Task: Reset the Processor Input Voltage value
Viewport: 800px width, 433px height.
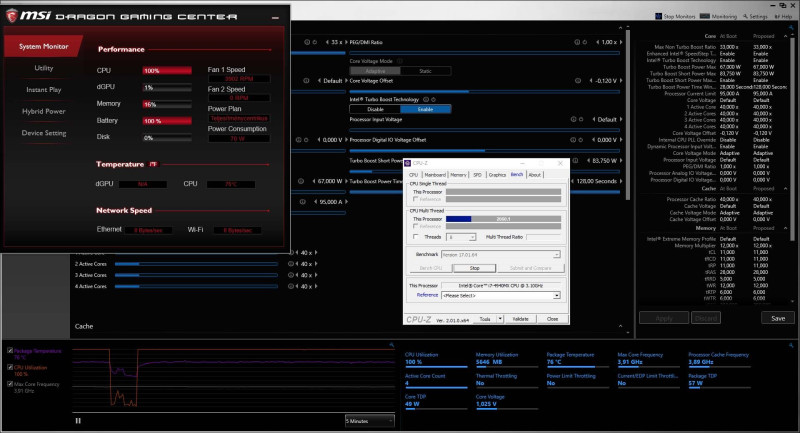Action: tap(581, 119)
